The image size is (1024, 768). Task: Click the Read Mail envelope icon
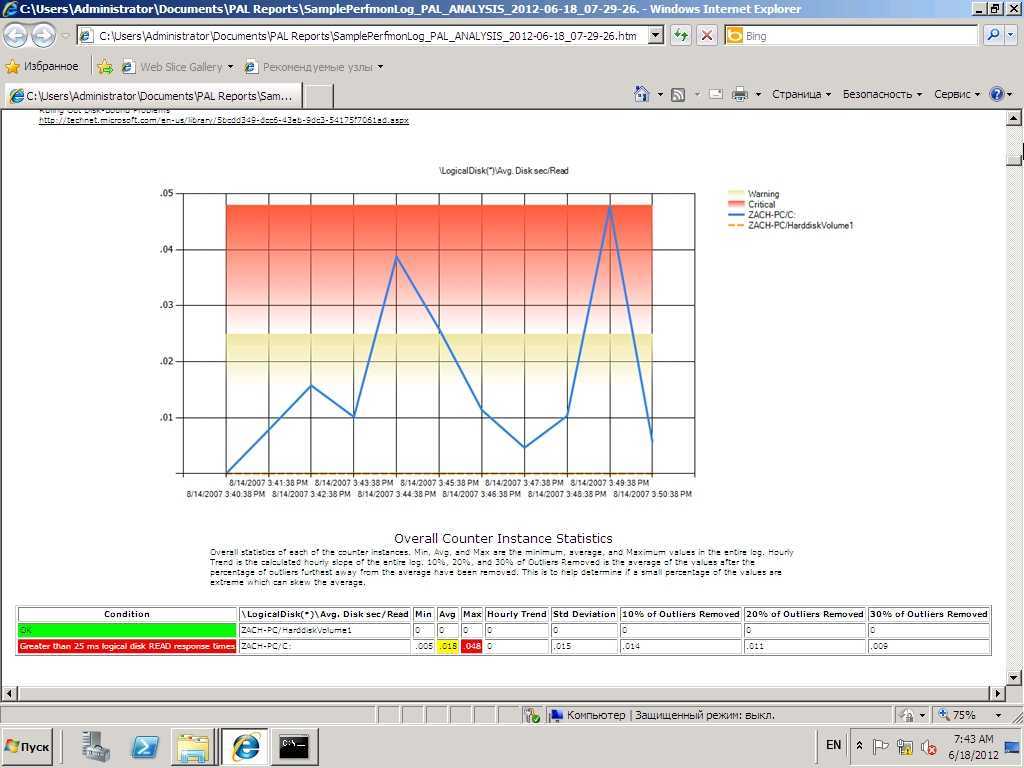click(x=716, y=94)
